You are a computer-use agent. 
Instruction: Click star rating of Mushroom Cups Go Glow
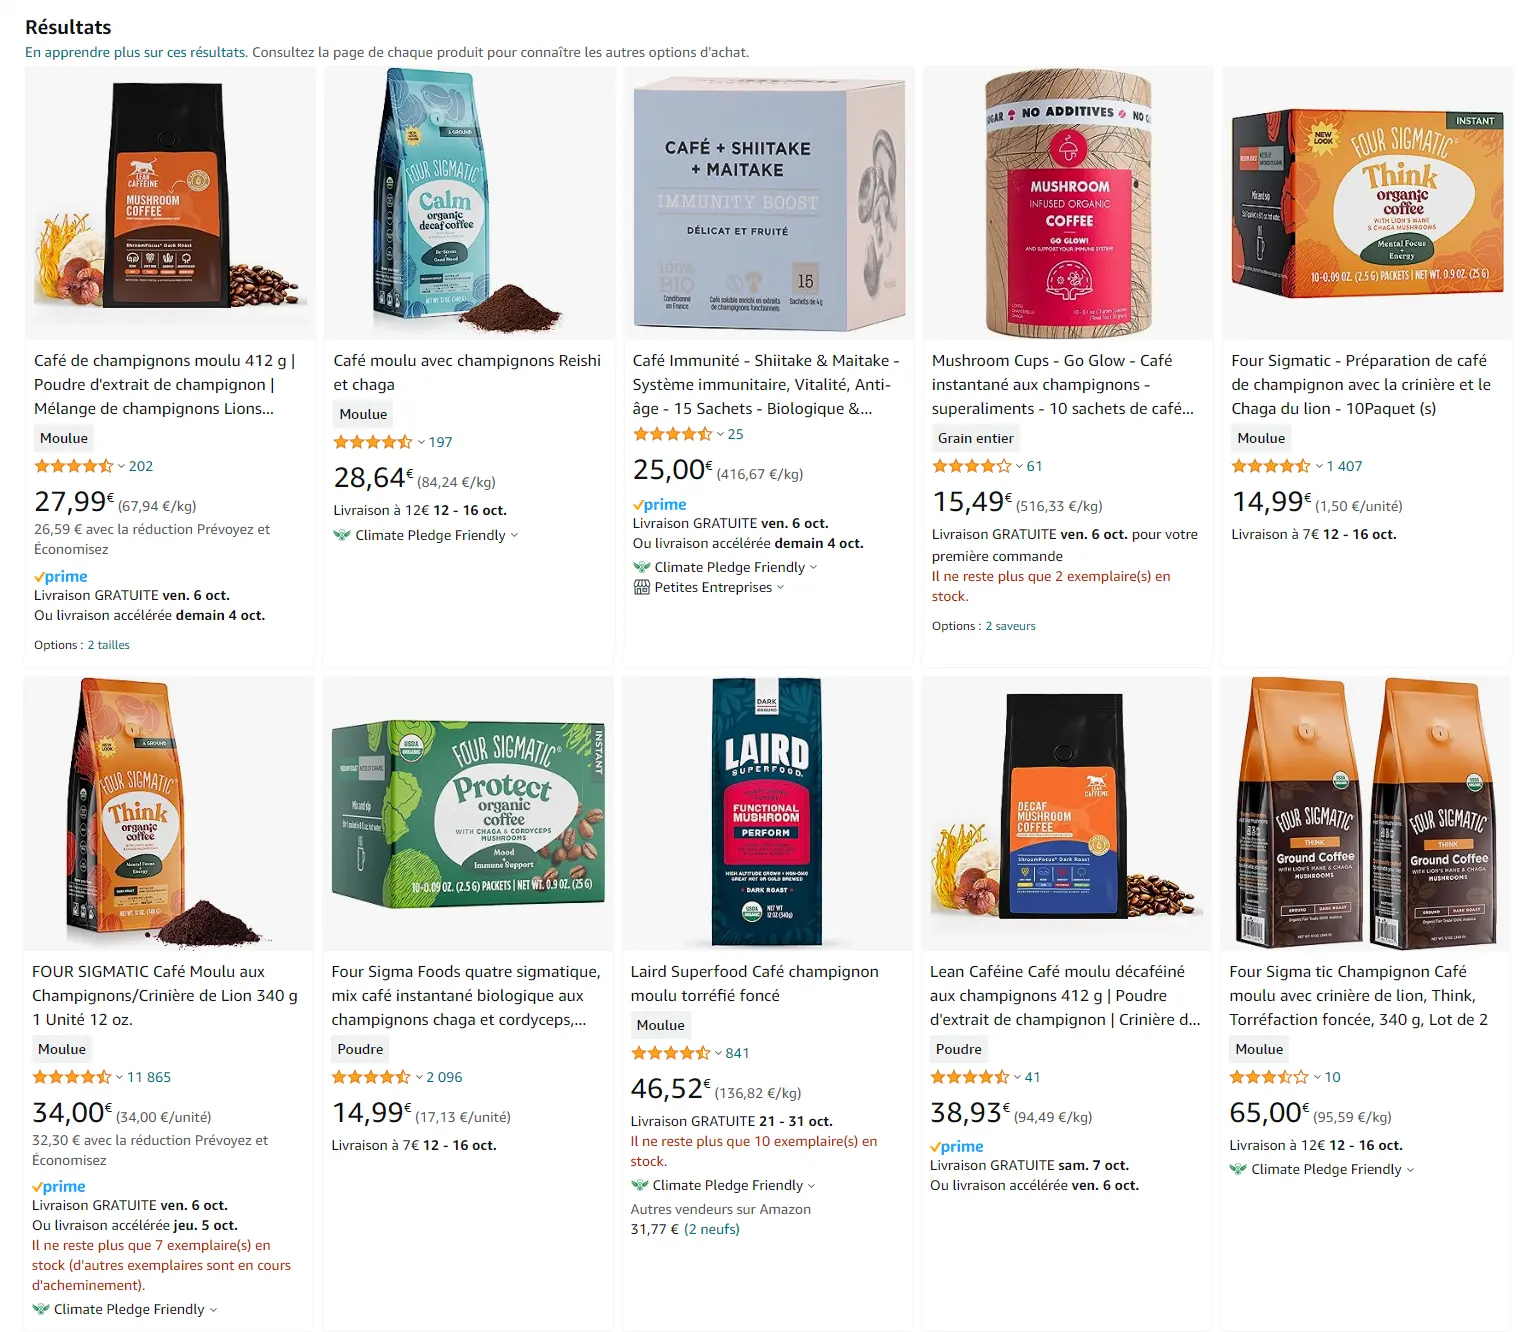[972, 466]
